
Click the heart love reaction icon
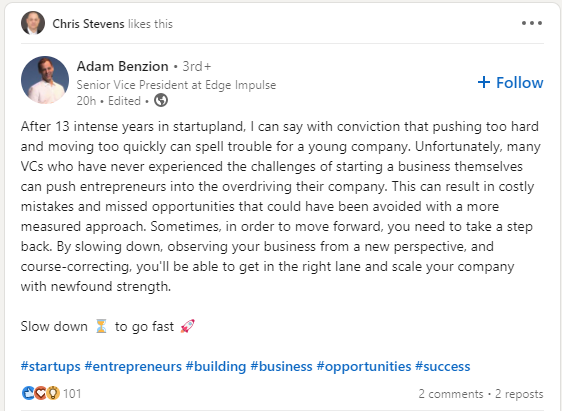coord(40,393)
